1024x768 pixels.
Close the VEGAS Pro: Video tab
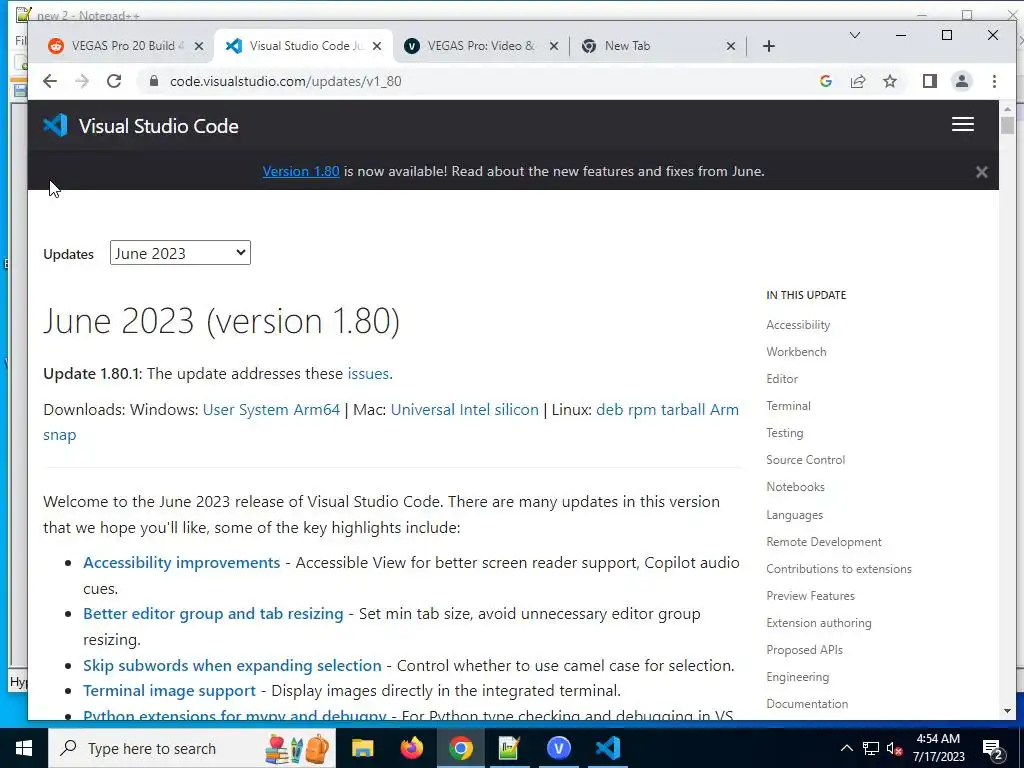pyautogui.click(x=554, y=46)
